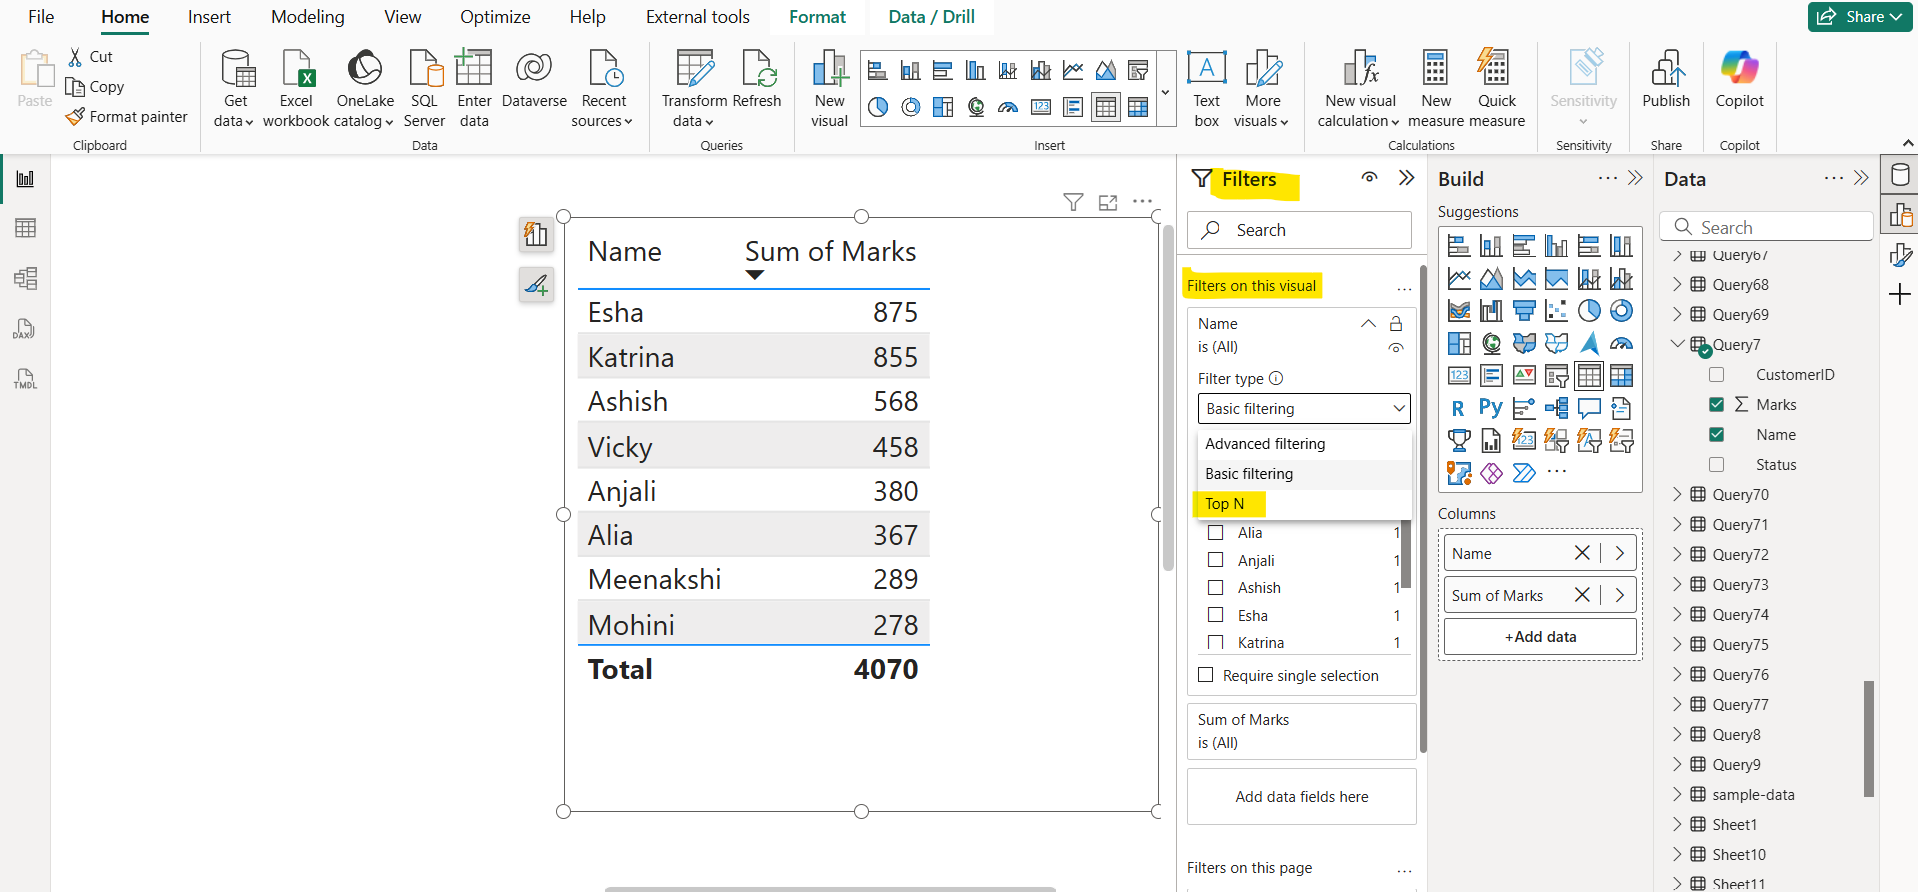Switch to the Insert ribbon tab
The width and height of the screenshot is (1918, 892).
(x=209, y=17)
